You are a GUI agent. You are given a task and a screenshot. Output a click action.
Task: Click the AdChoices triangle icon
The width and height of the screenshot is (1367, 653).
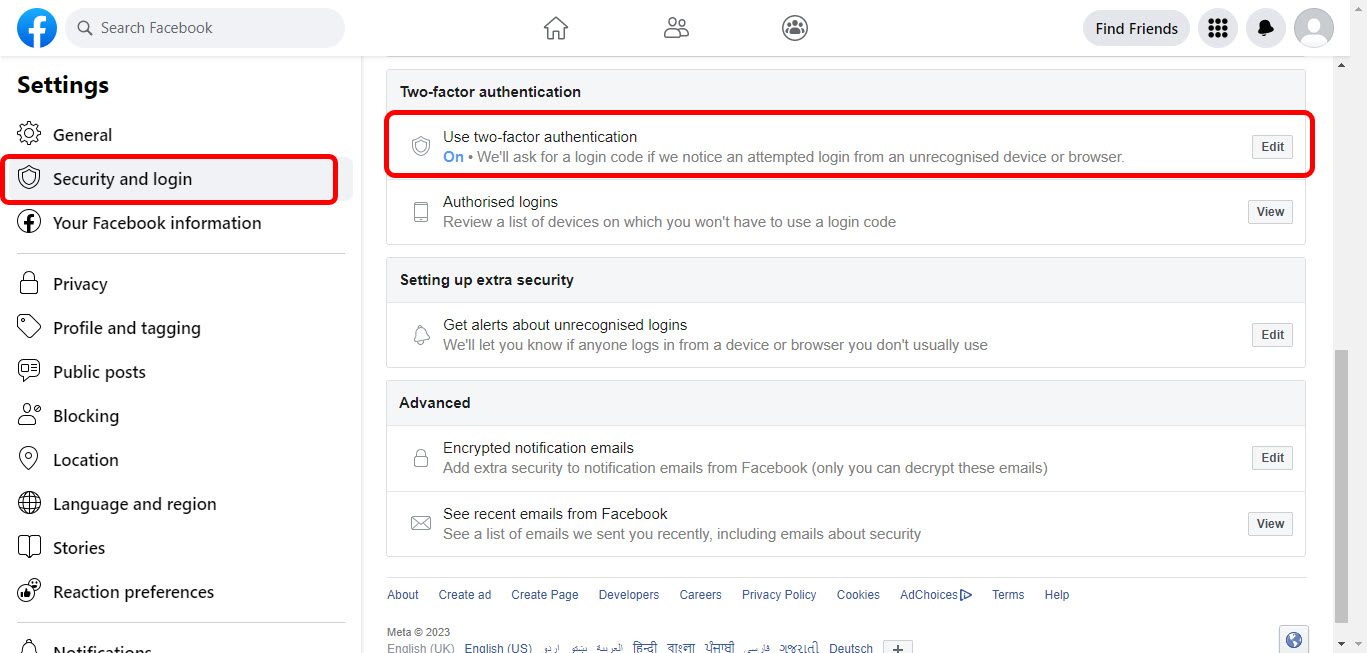click(x=966, y=595)
